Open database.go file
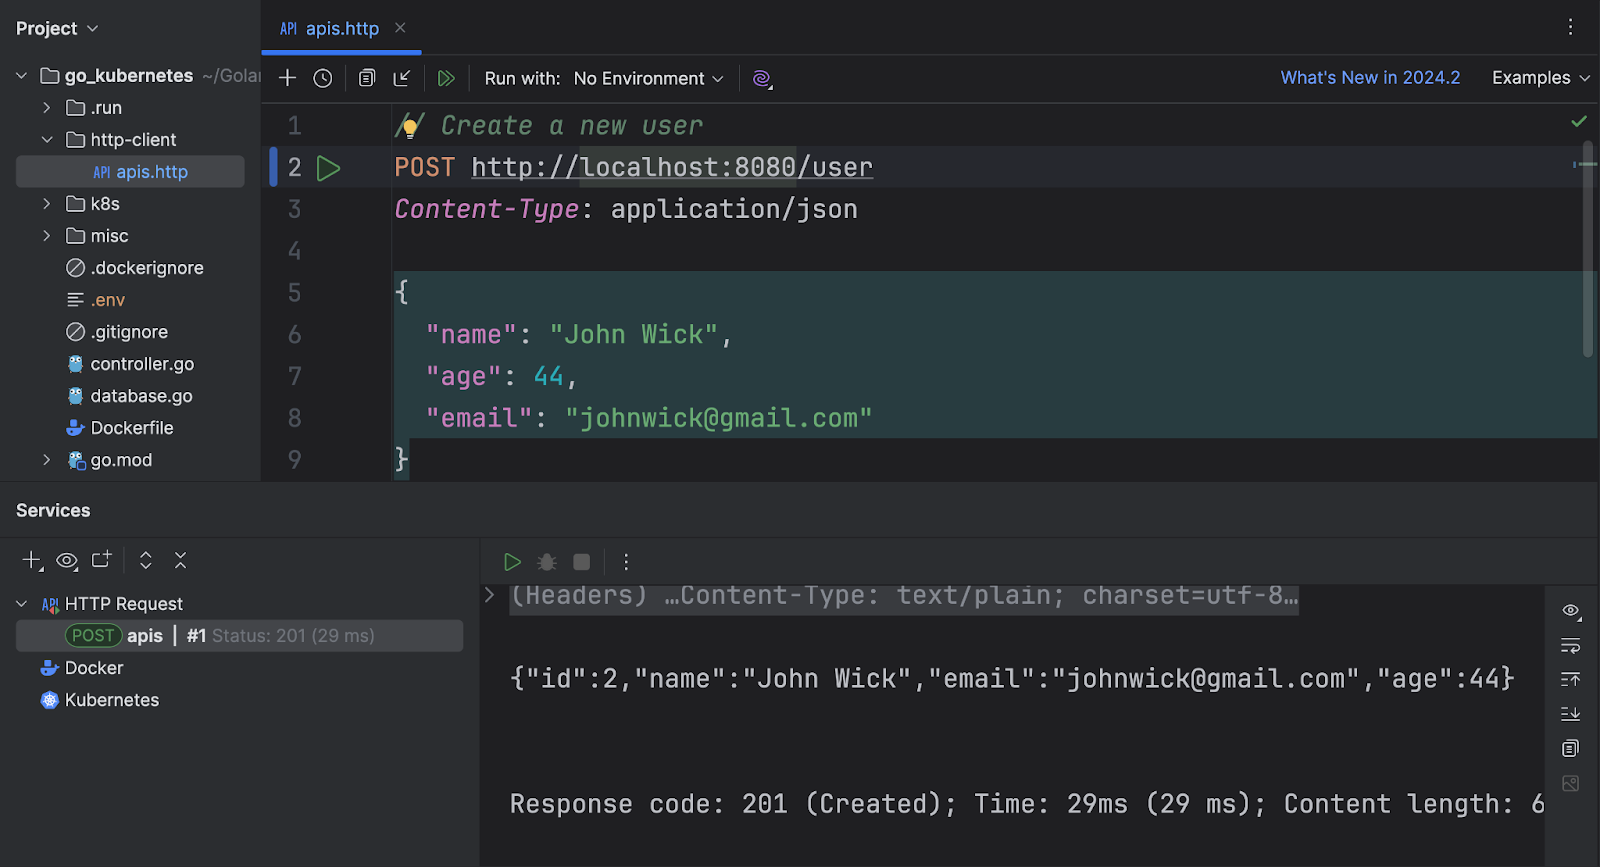Image resolution: width=1600 pixels, height=867 pixels. [129, 395]
